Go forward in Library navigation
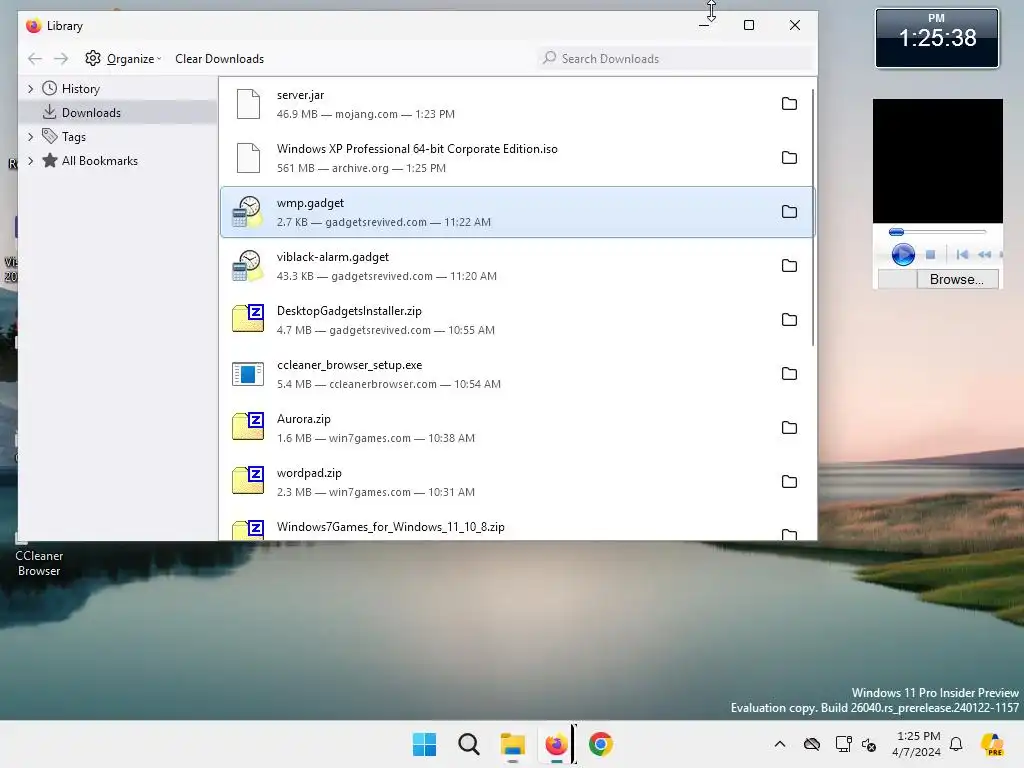The image size is (1024, 768). click(61, 59)
